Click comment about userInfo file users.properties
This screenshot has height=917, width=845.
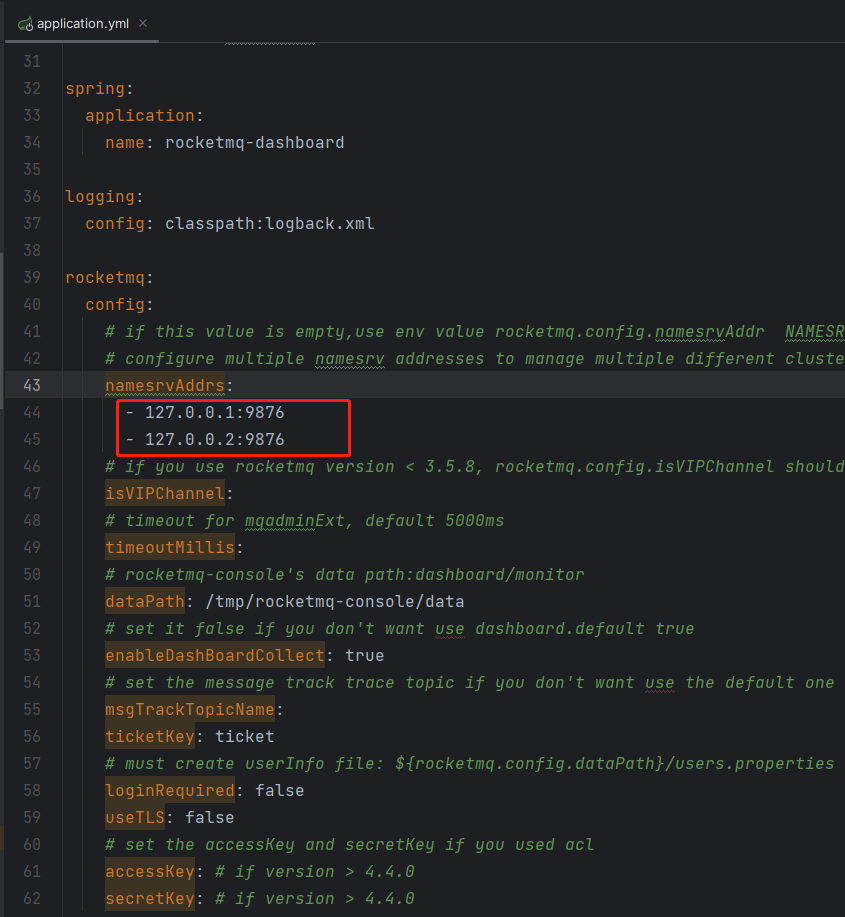(x=470, y=764)
